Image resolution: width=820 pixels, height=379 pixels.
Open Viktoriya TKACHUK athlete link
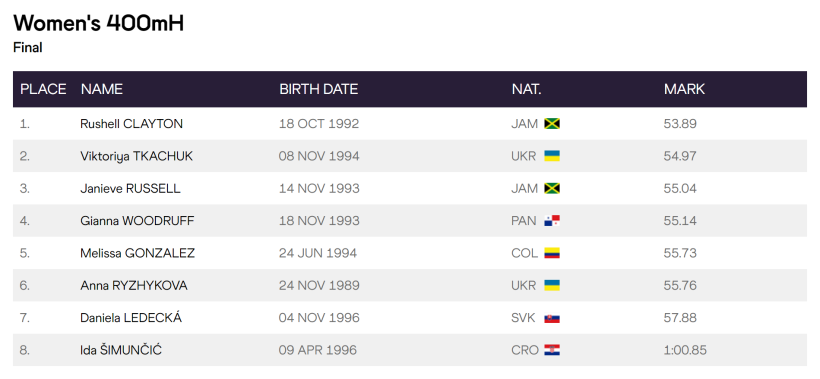[x=136, y=156]
